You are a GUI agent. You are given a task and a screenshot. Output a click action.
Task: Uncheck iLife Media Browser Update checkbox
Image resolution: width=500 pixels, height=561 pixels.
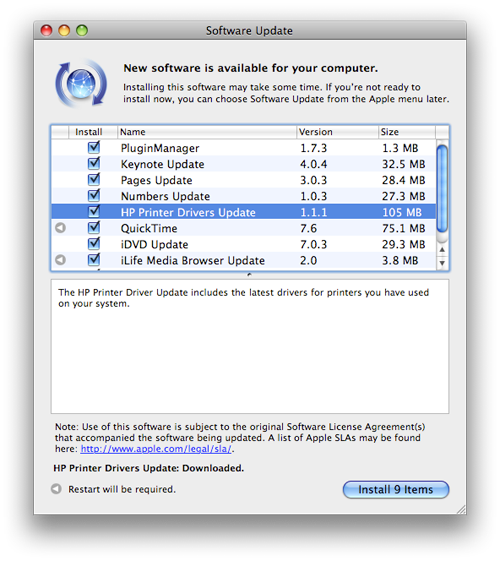click(94, 259)
